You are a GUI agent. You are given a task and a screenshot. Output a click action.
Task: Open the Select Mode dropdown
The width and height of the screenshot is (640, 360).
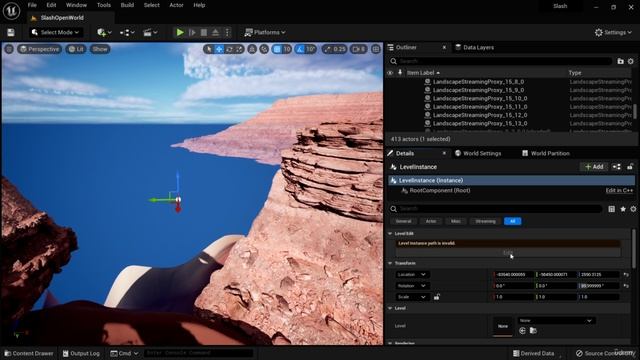tap(56, 32)
